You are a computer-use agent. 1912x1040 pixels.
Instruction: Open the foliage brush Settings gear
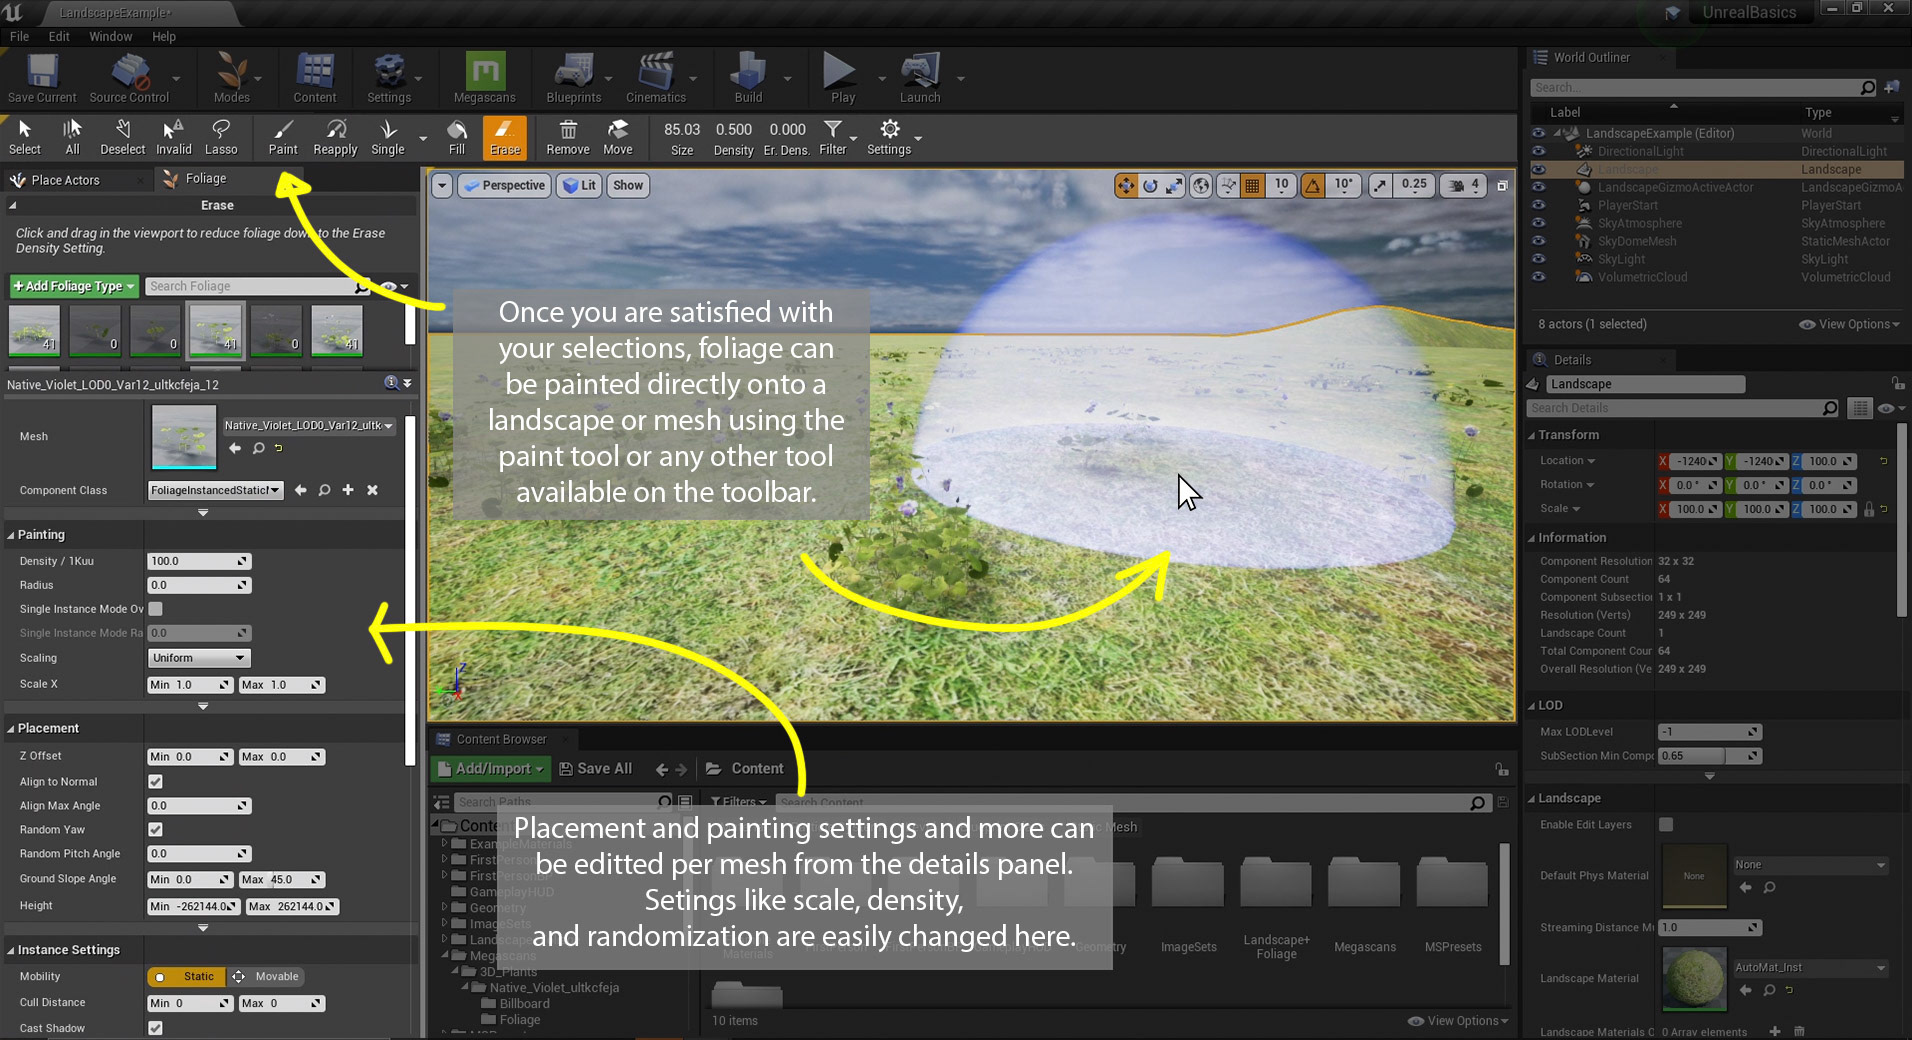[x=889, y=138]
